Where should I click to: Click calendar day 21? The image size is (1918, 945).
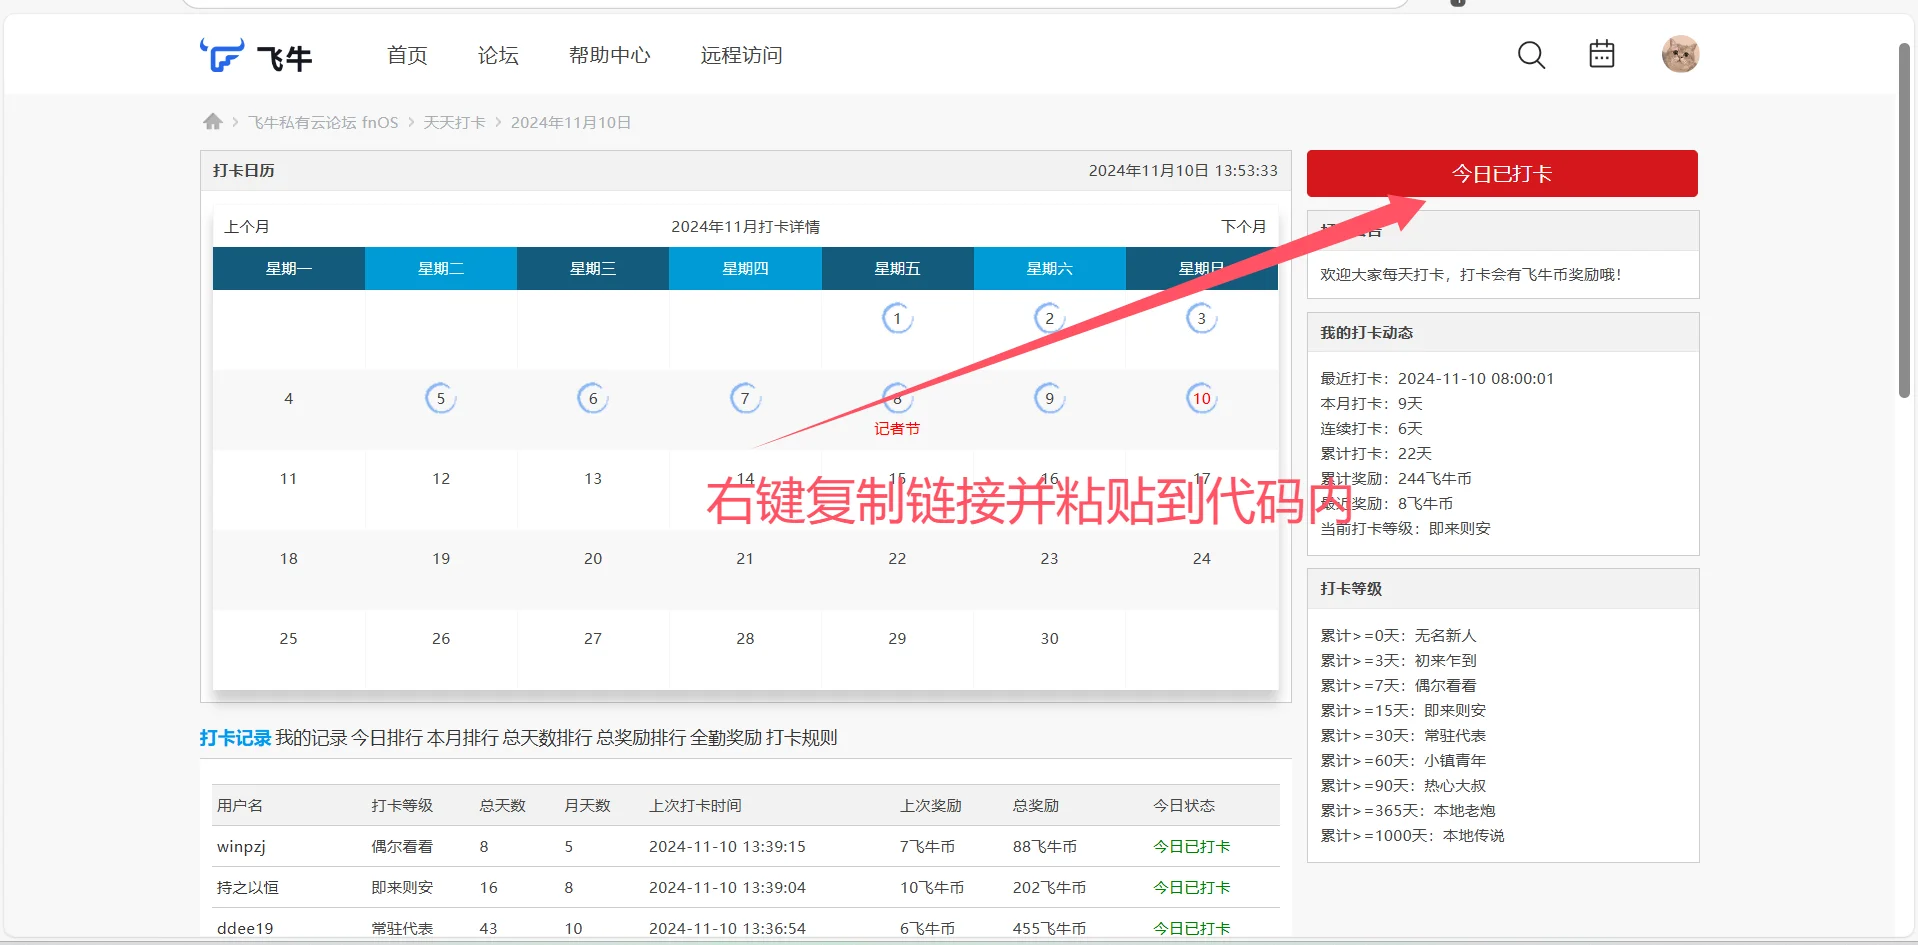pyautogui.click(x=745, y=559)
